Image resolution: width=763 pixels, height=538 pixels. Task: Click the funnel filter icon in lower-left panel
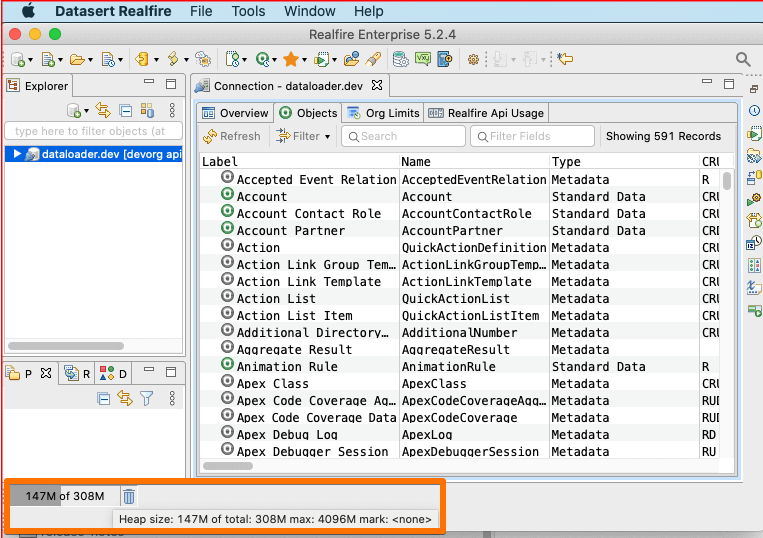coord(146,398)
